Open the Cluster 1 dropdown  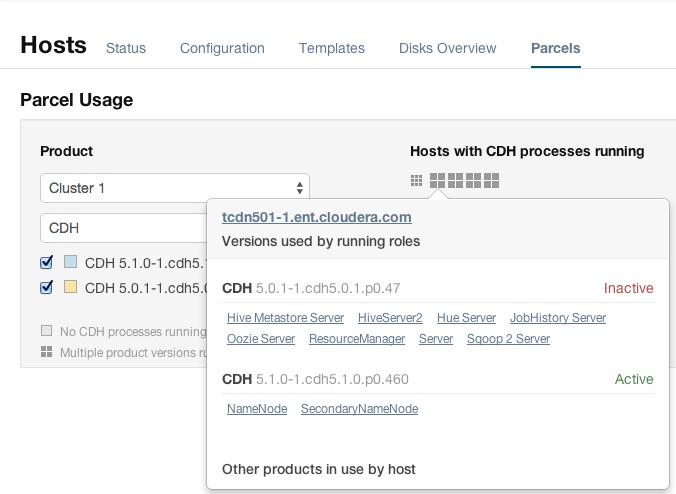(x=174, y=188)
